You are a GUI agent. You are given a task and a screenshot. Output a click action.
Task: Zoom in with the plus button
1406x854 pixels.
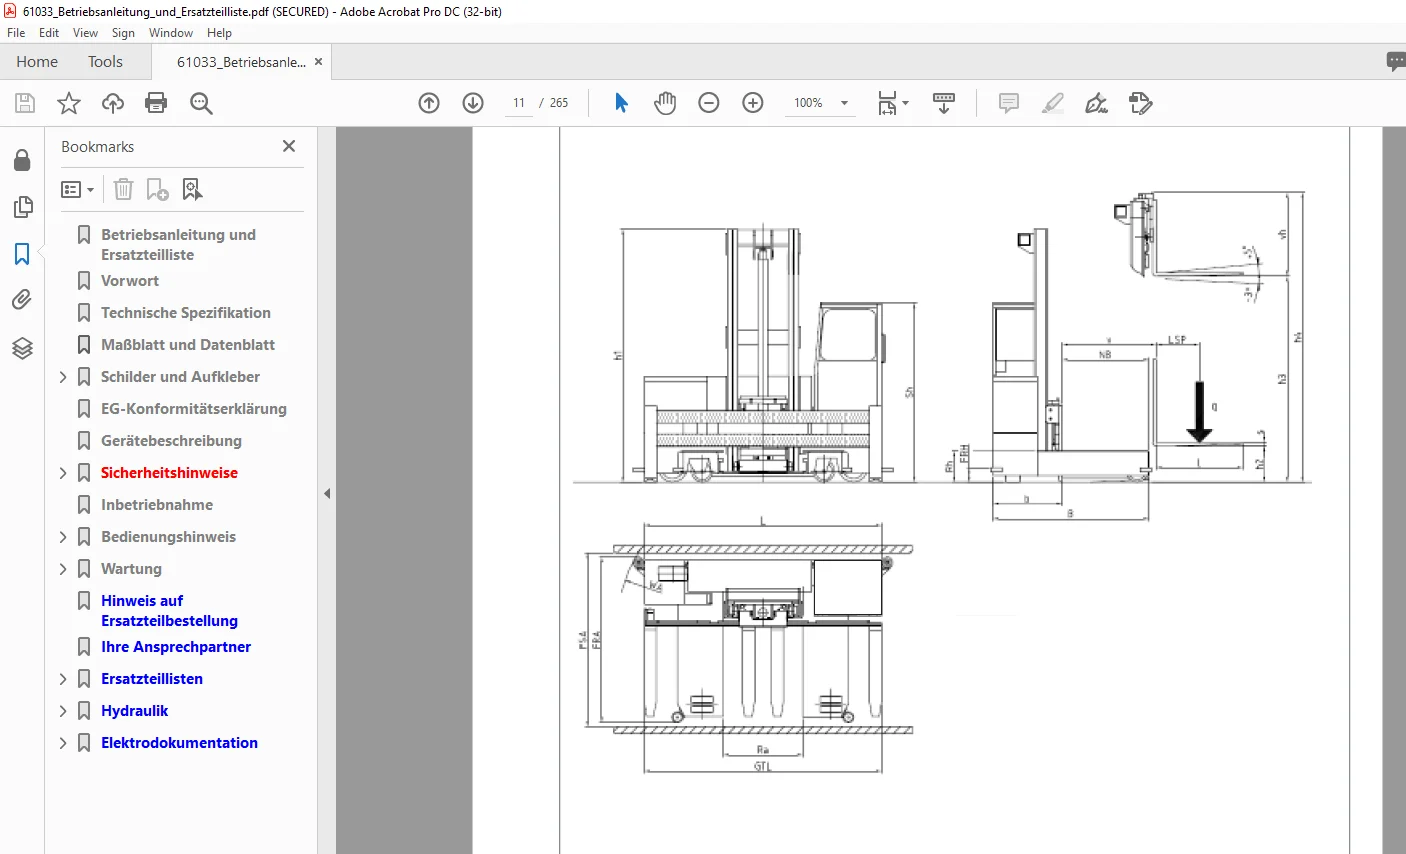(753, 103)
